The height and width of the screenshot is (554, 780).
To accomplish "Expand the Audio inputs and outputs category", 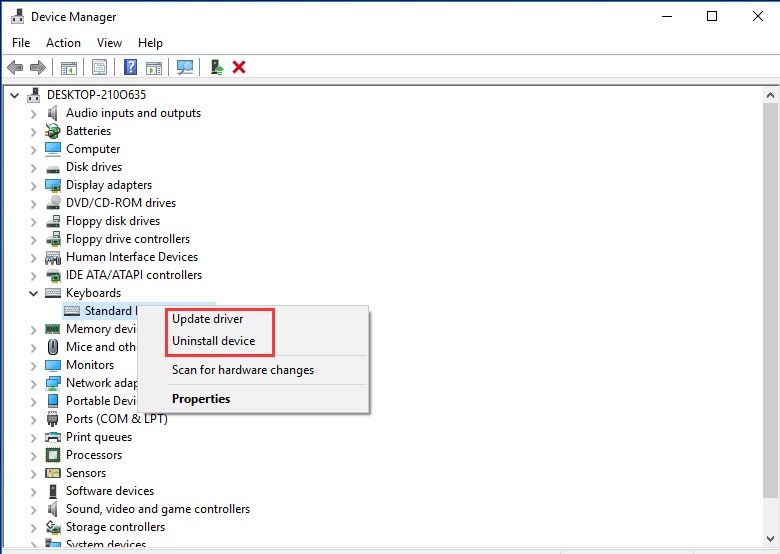I will pyautogui.click(x=33, y=114).
